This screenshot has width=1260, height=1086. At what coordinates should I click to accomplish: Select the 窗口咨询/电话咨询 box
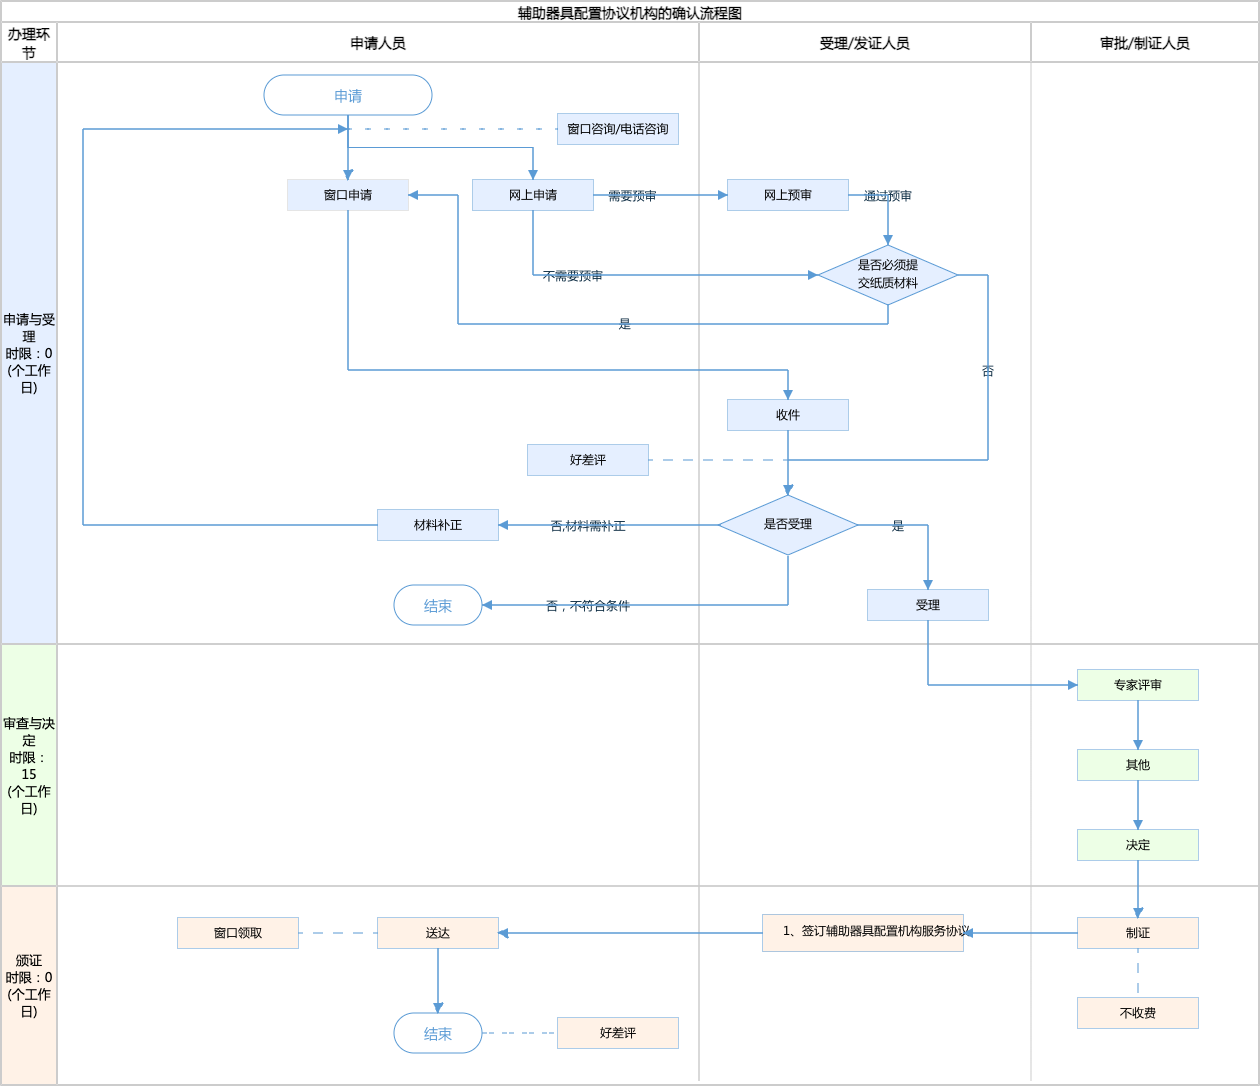point(617,129)
